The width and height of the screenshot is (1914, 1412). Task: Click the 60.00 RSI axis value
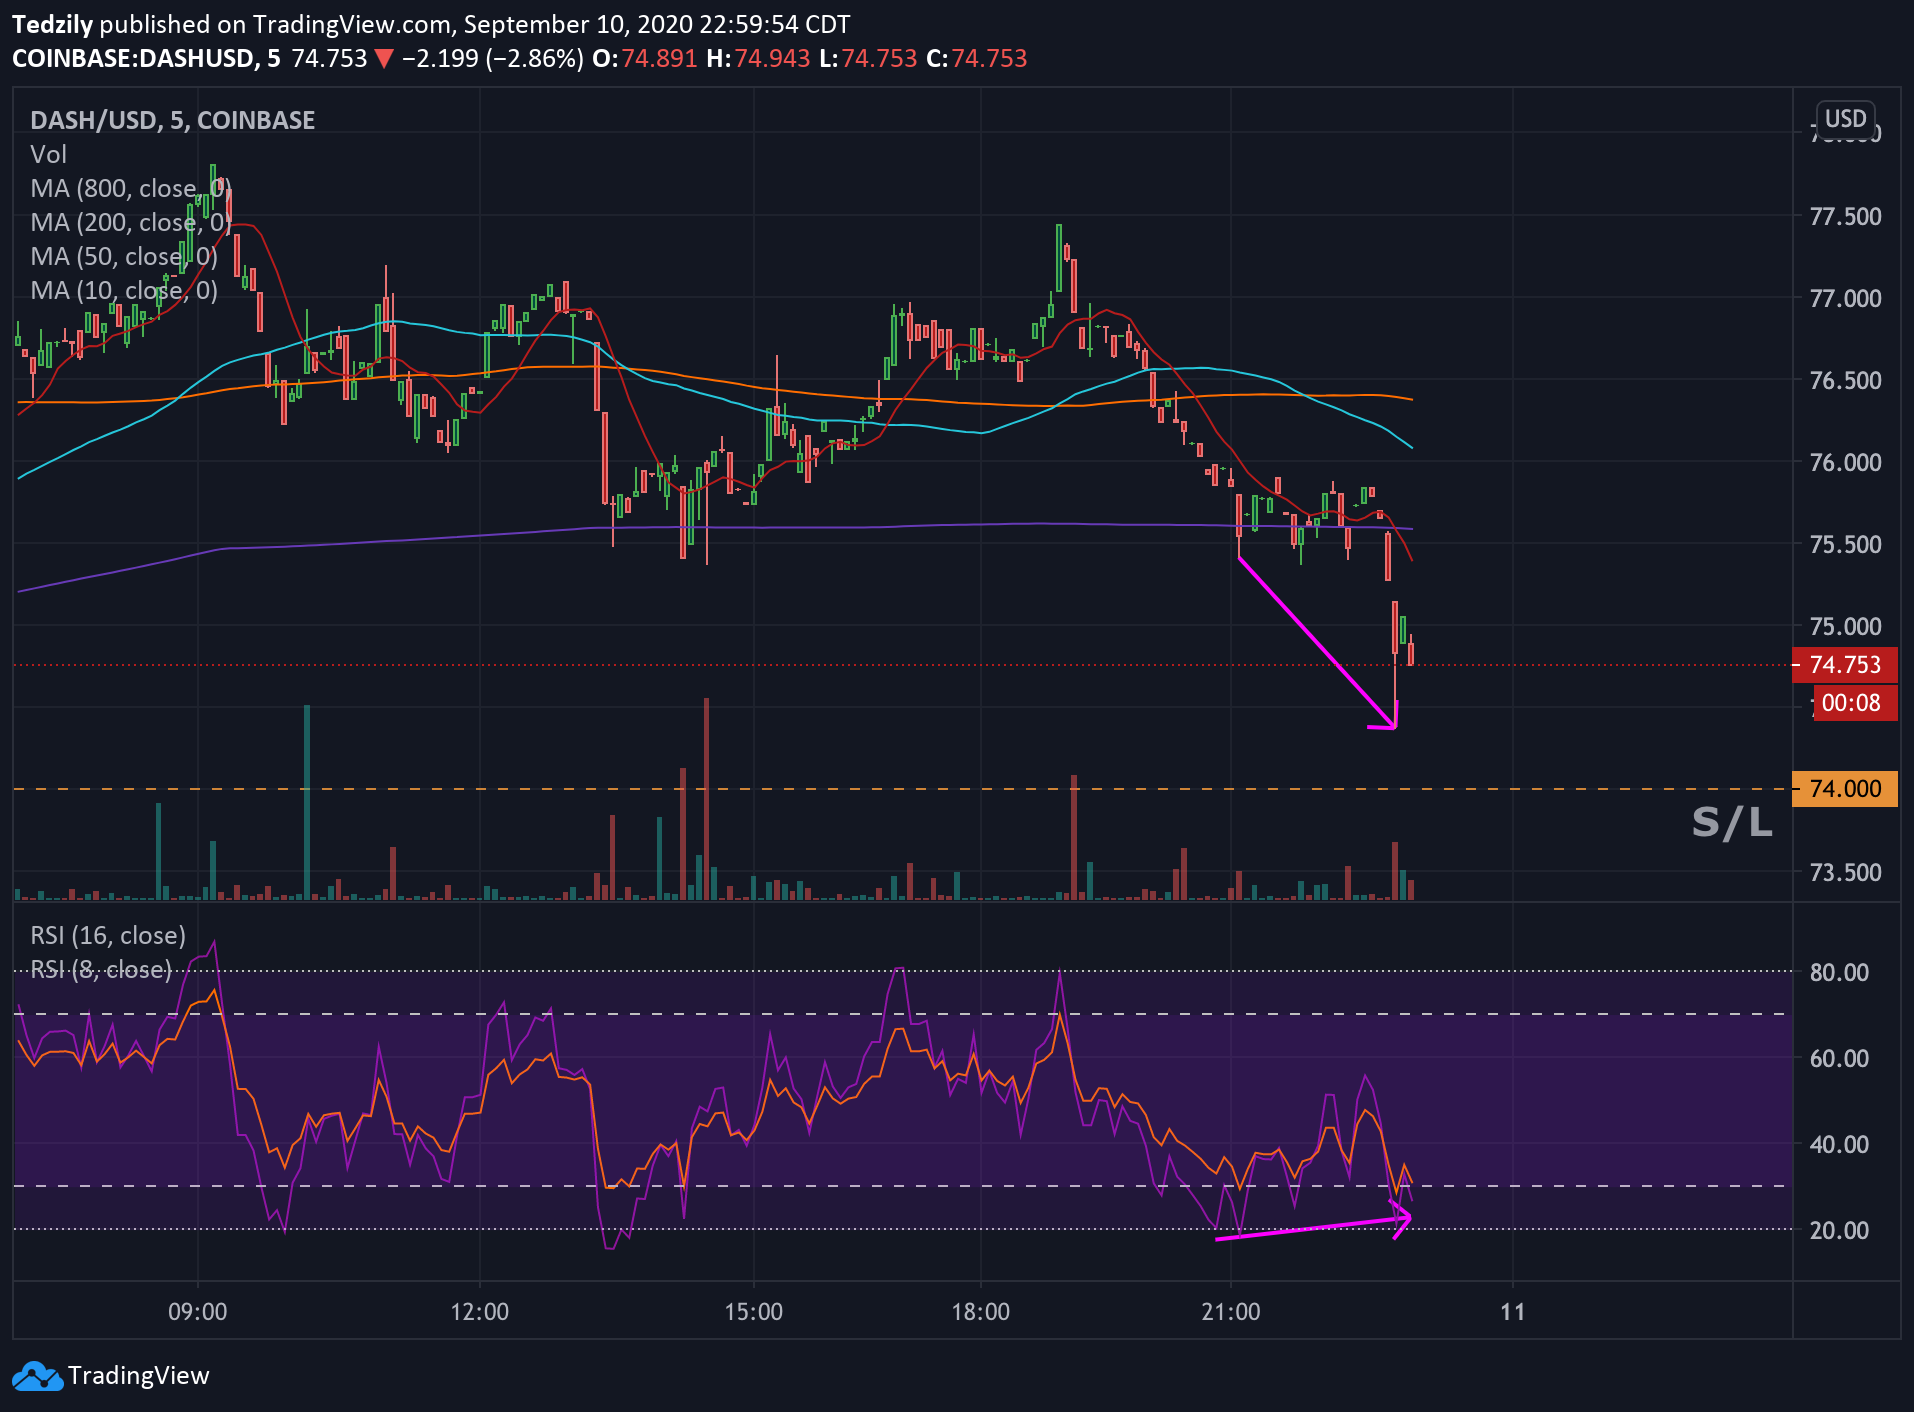coord(1839,1059)
